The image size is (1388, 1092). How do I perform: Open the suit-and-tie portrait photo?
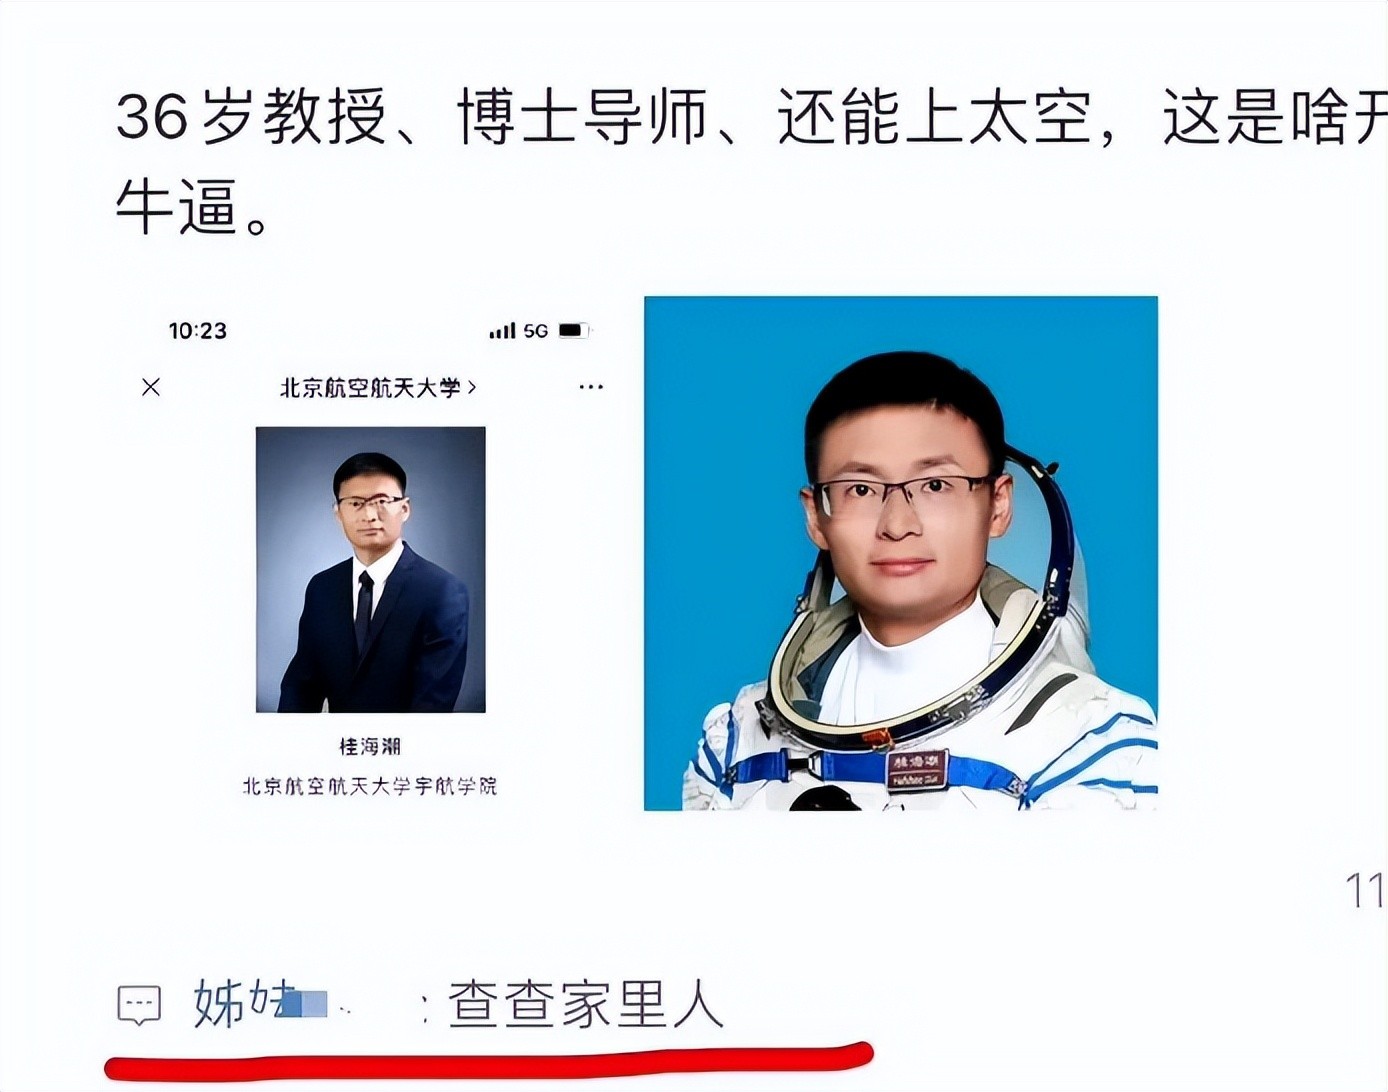(x=371, y=569)
